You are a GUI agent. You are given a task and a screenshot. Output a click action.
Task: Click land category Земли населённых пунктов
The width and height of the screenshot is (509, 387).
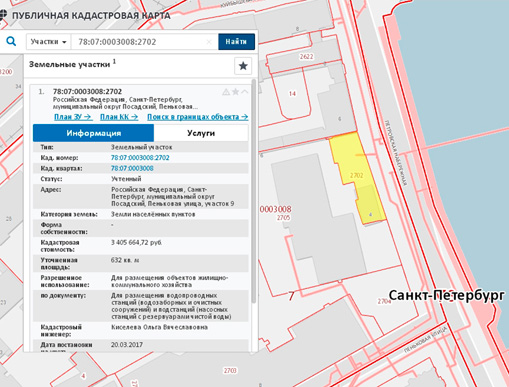coord(153,214)
